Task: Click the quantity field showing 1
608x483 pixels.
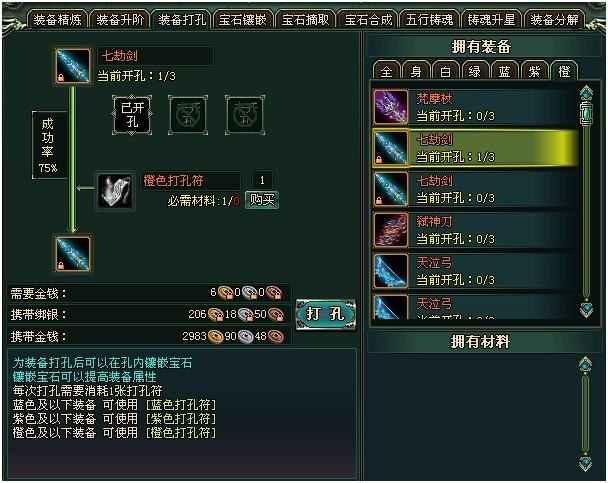Action: click(262, 180)
